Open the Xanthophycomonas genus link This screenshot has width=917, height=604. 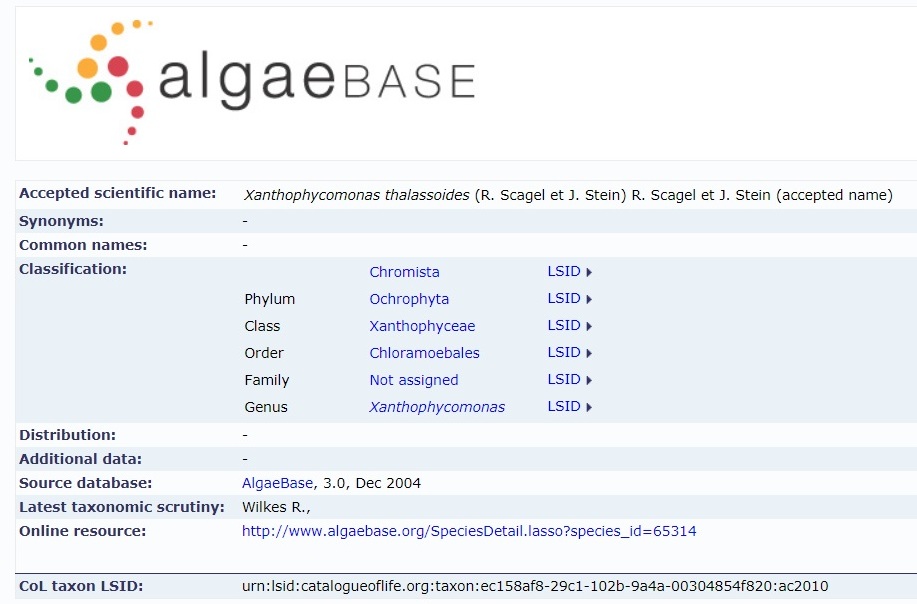coord(437,406)
